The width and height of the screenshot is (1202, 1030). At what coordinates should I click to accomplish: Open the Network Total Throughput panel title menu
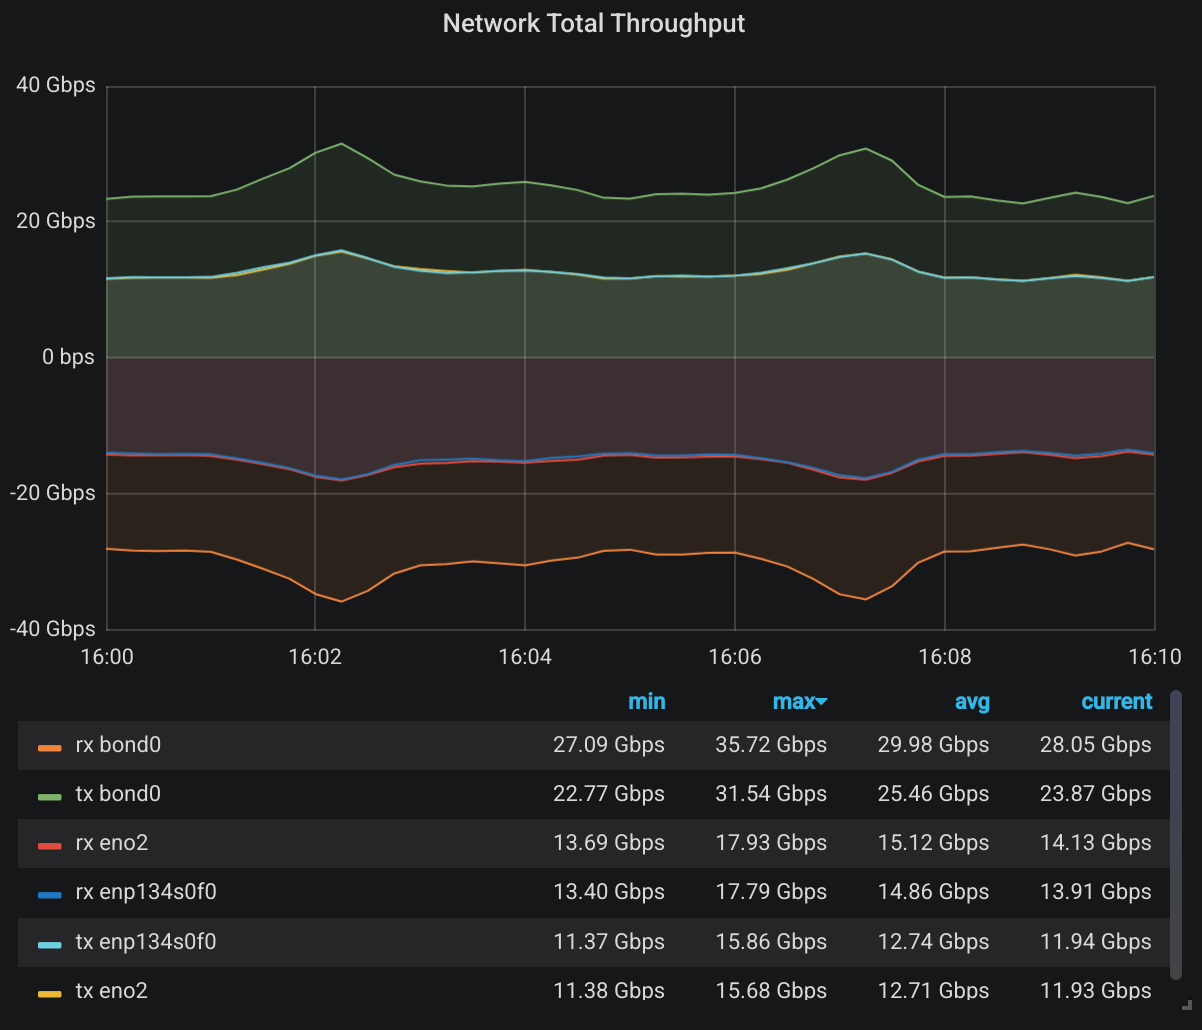click(594, 23)
